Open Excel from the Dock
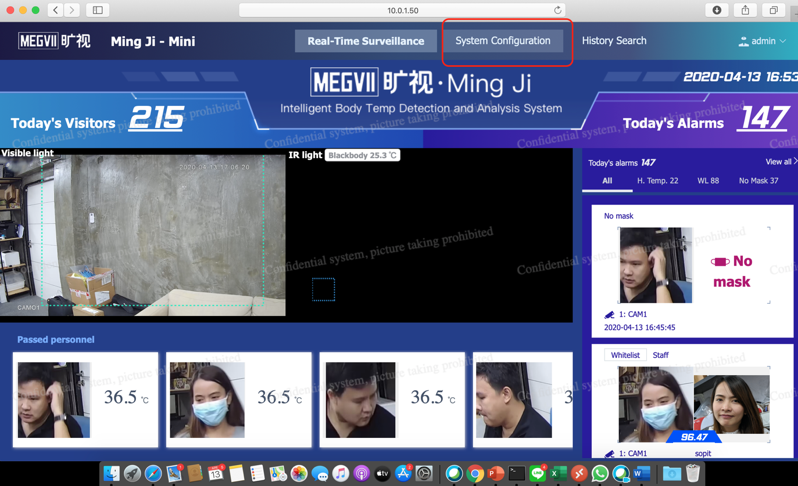This screenshot has width=798, height=486. (x=558, y=474)
